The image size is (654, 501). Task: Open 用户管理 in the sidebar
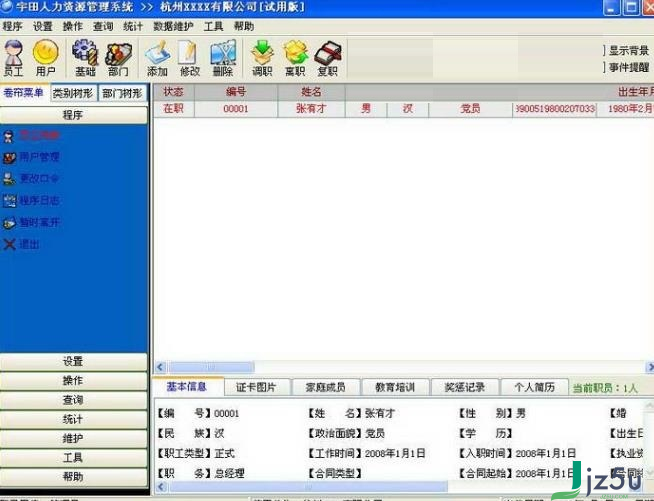tap(32, 157)
